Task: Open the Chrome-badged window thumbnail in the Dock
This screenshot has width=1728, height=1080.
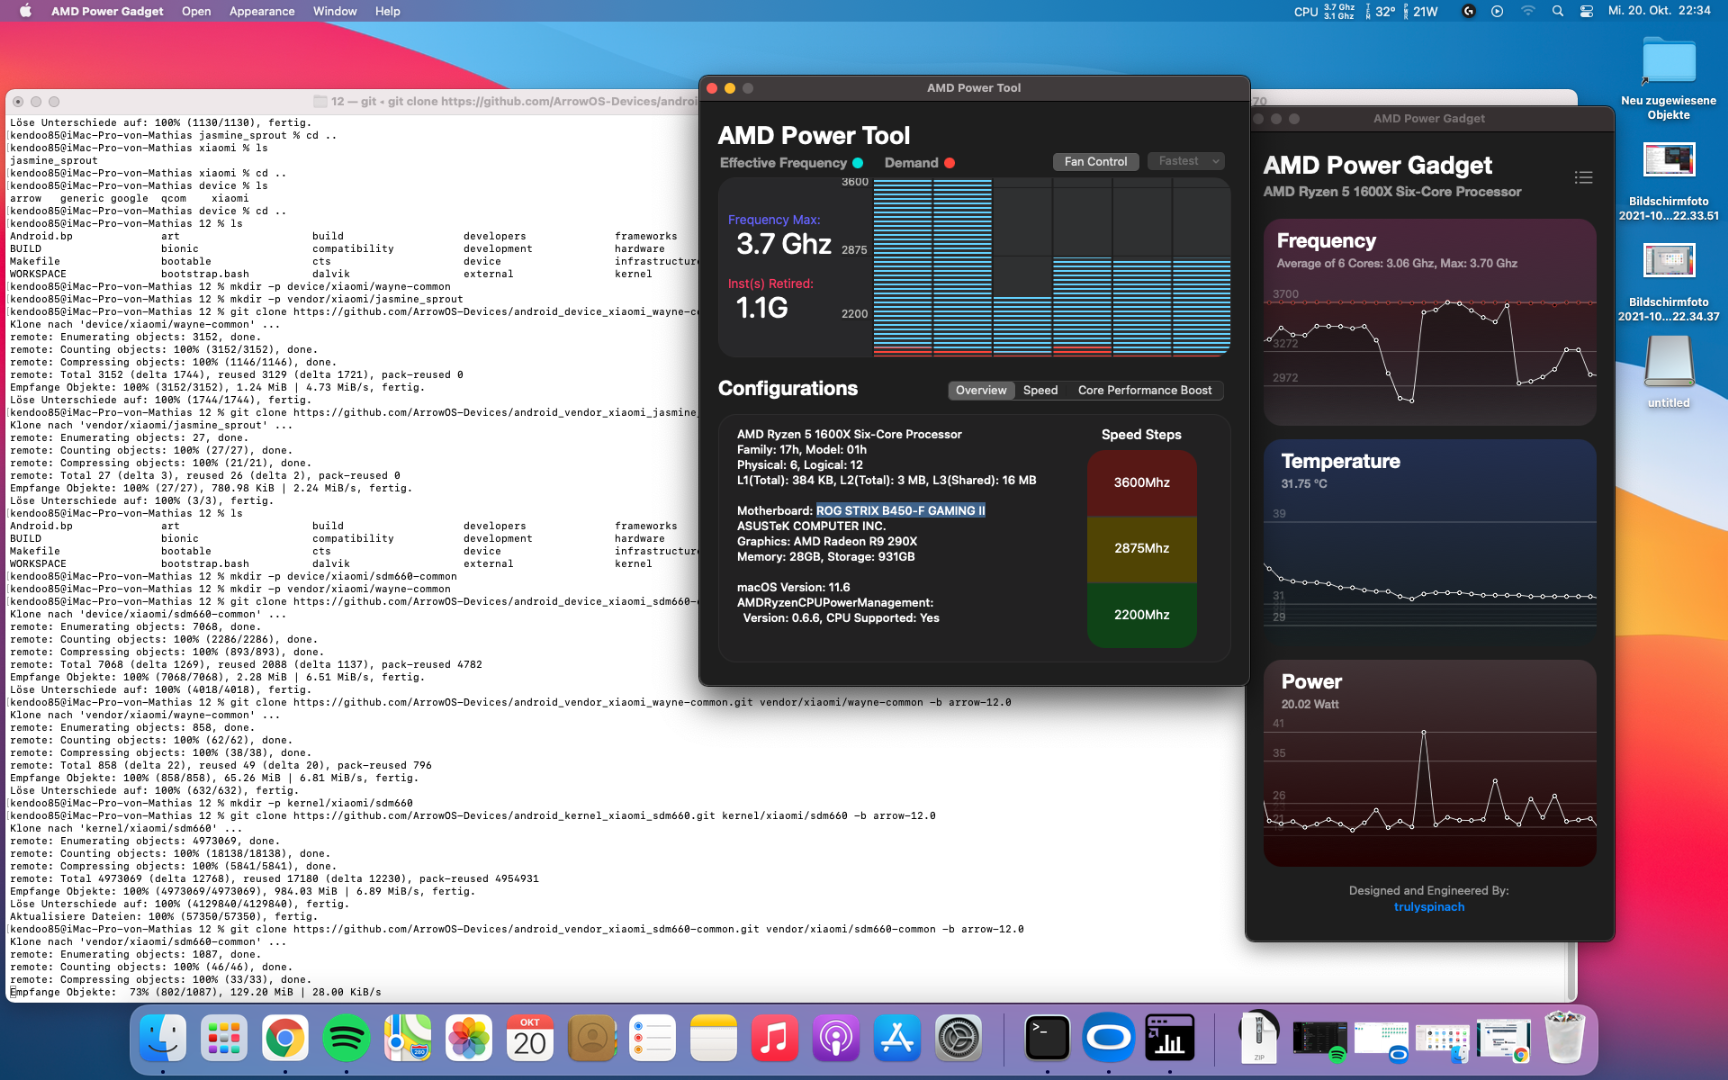Action: (x=1503, y=1039)
